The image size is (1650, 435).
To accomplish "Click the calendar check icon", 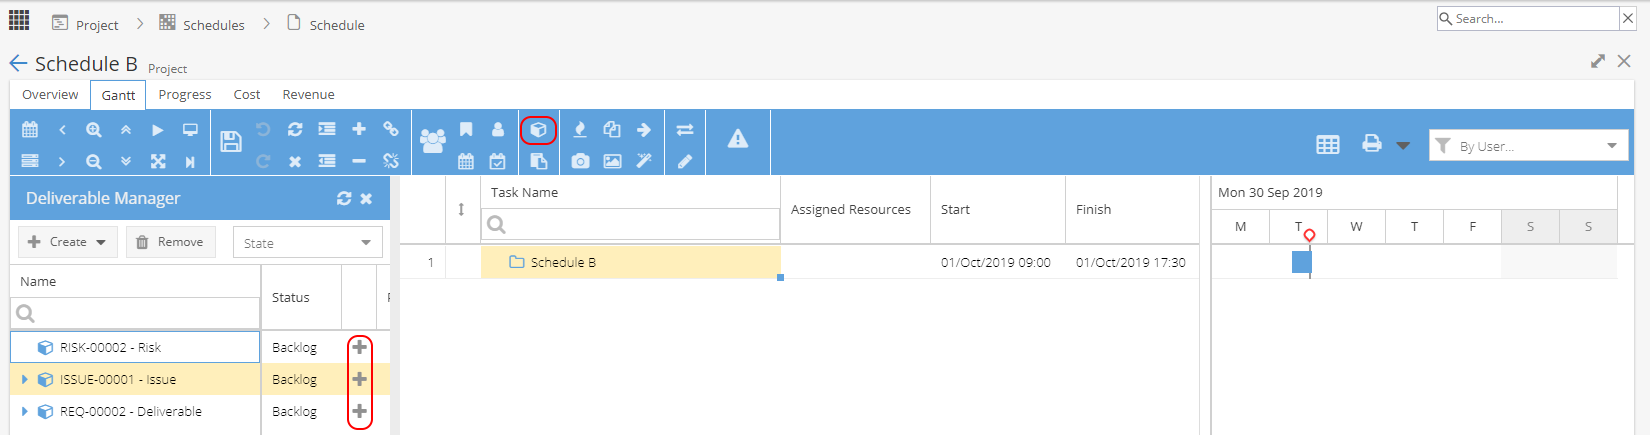I will point(498,161).
